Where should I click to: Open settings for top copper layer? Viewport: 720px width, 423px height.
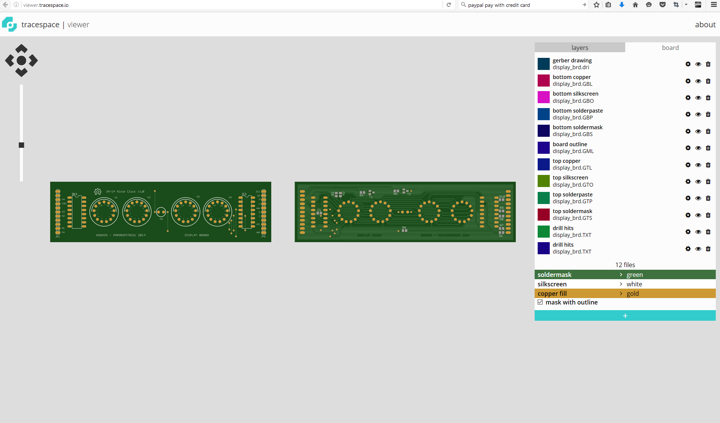click(x=688, y=165)
